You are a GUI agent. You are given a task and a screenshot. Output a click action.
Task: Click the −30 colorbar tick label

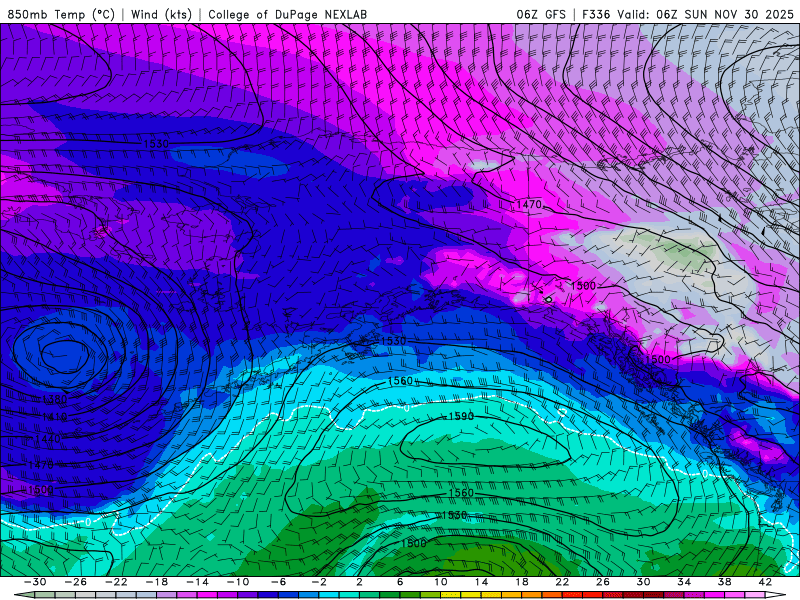(x=35, y=582)
